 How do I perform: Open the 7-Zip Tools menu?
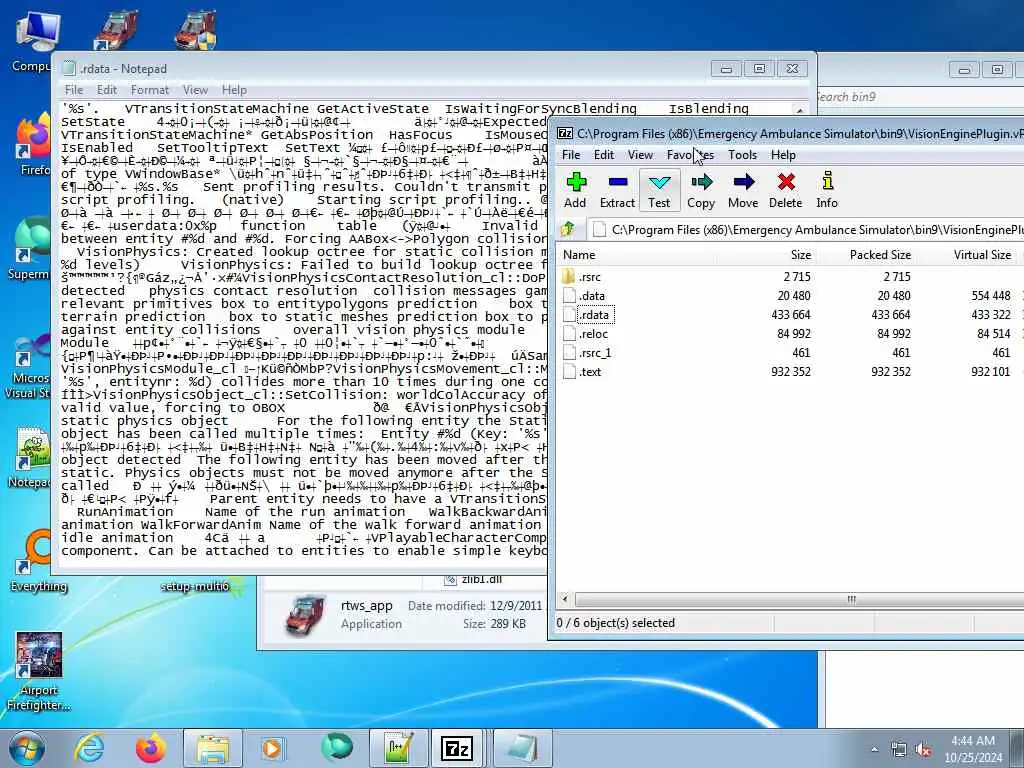743,155
